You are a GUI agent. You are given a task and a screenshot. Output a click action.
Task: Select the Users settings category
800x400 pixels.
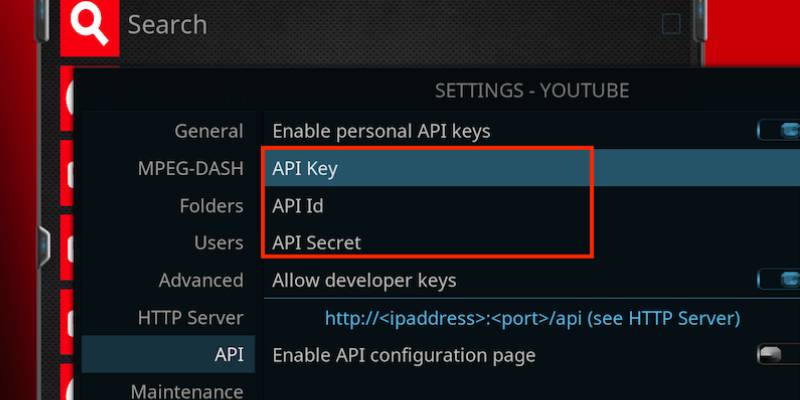pos(218,243)
